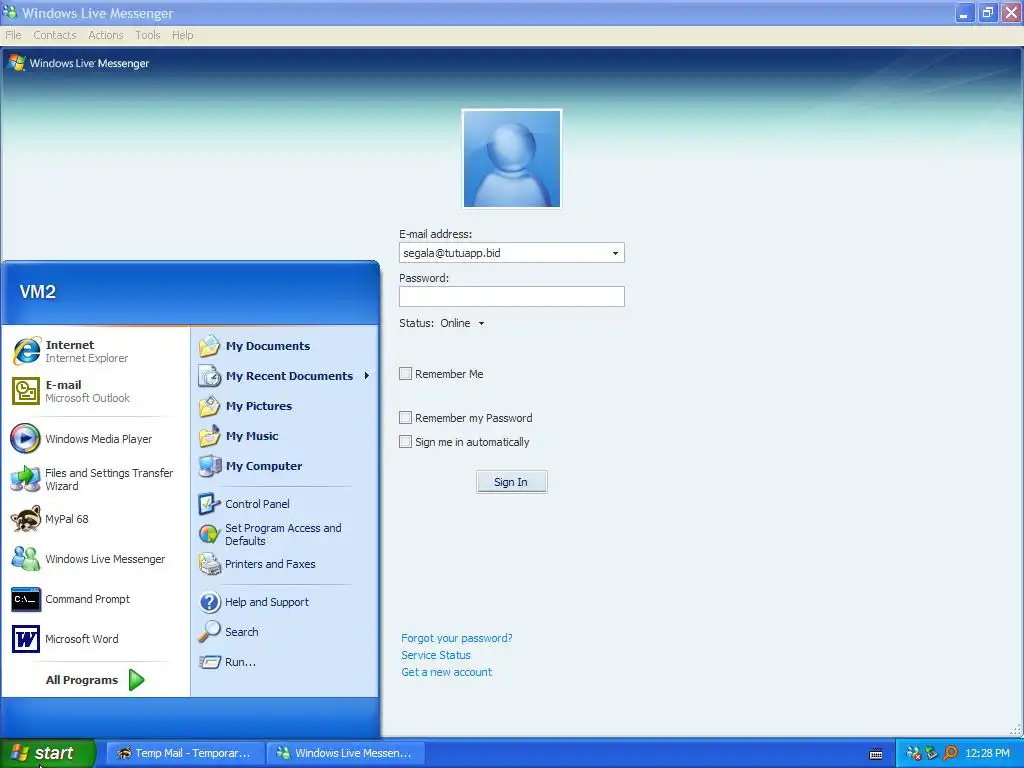Open the Help menu
1024x768 pixels.
(x=183, y=35)
